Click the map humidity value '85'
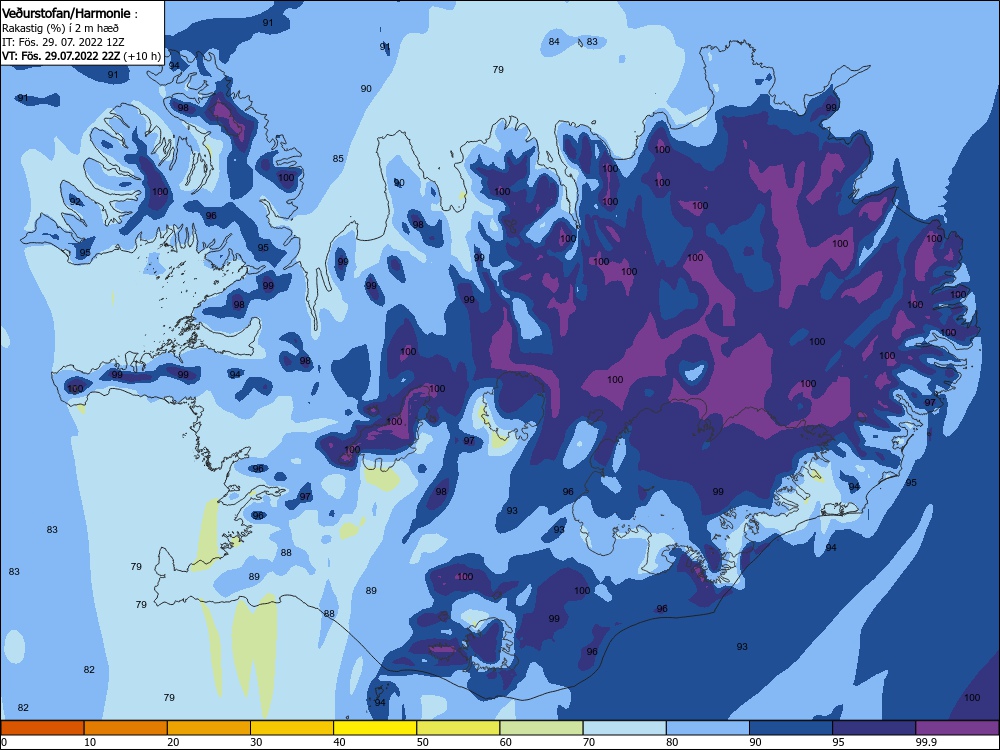Screen dimensions: 1000x750 (338, 159)
